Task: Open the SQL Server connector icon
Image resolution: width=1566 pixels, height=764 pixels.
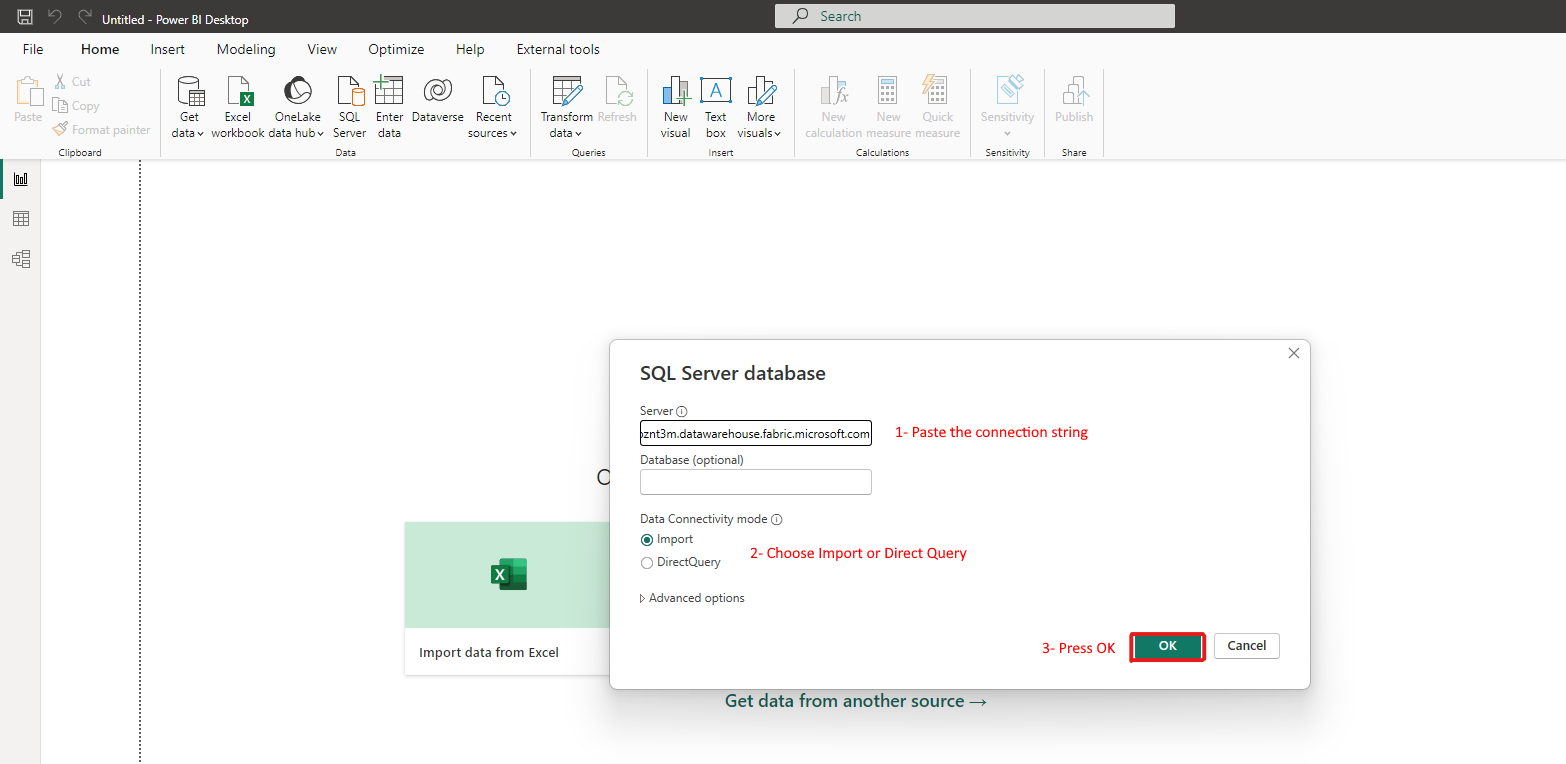Action: [x=348, y=104]
